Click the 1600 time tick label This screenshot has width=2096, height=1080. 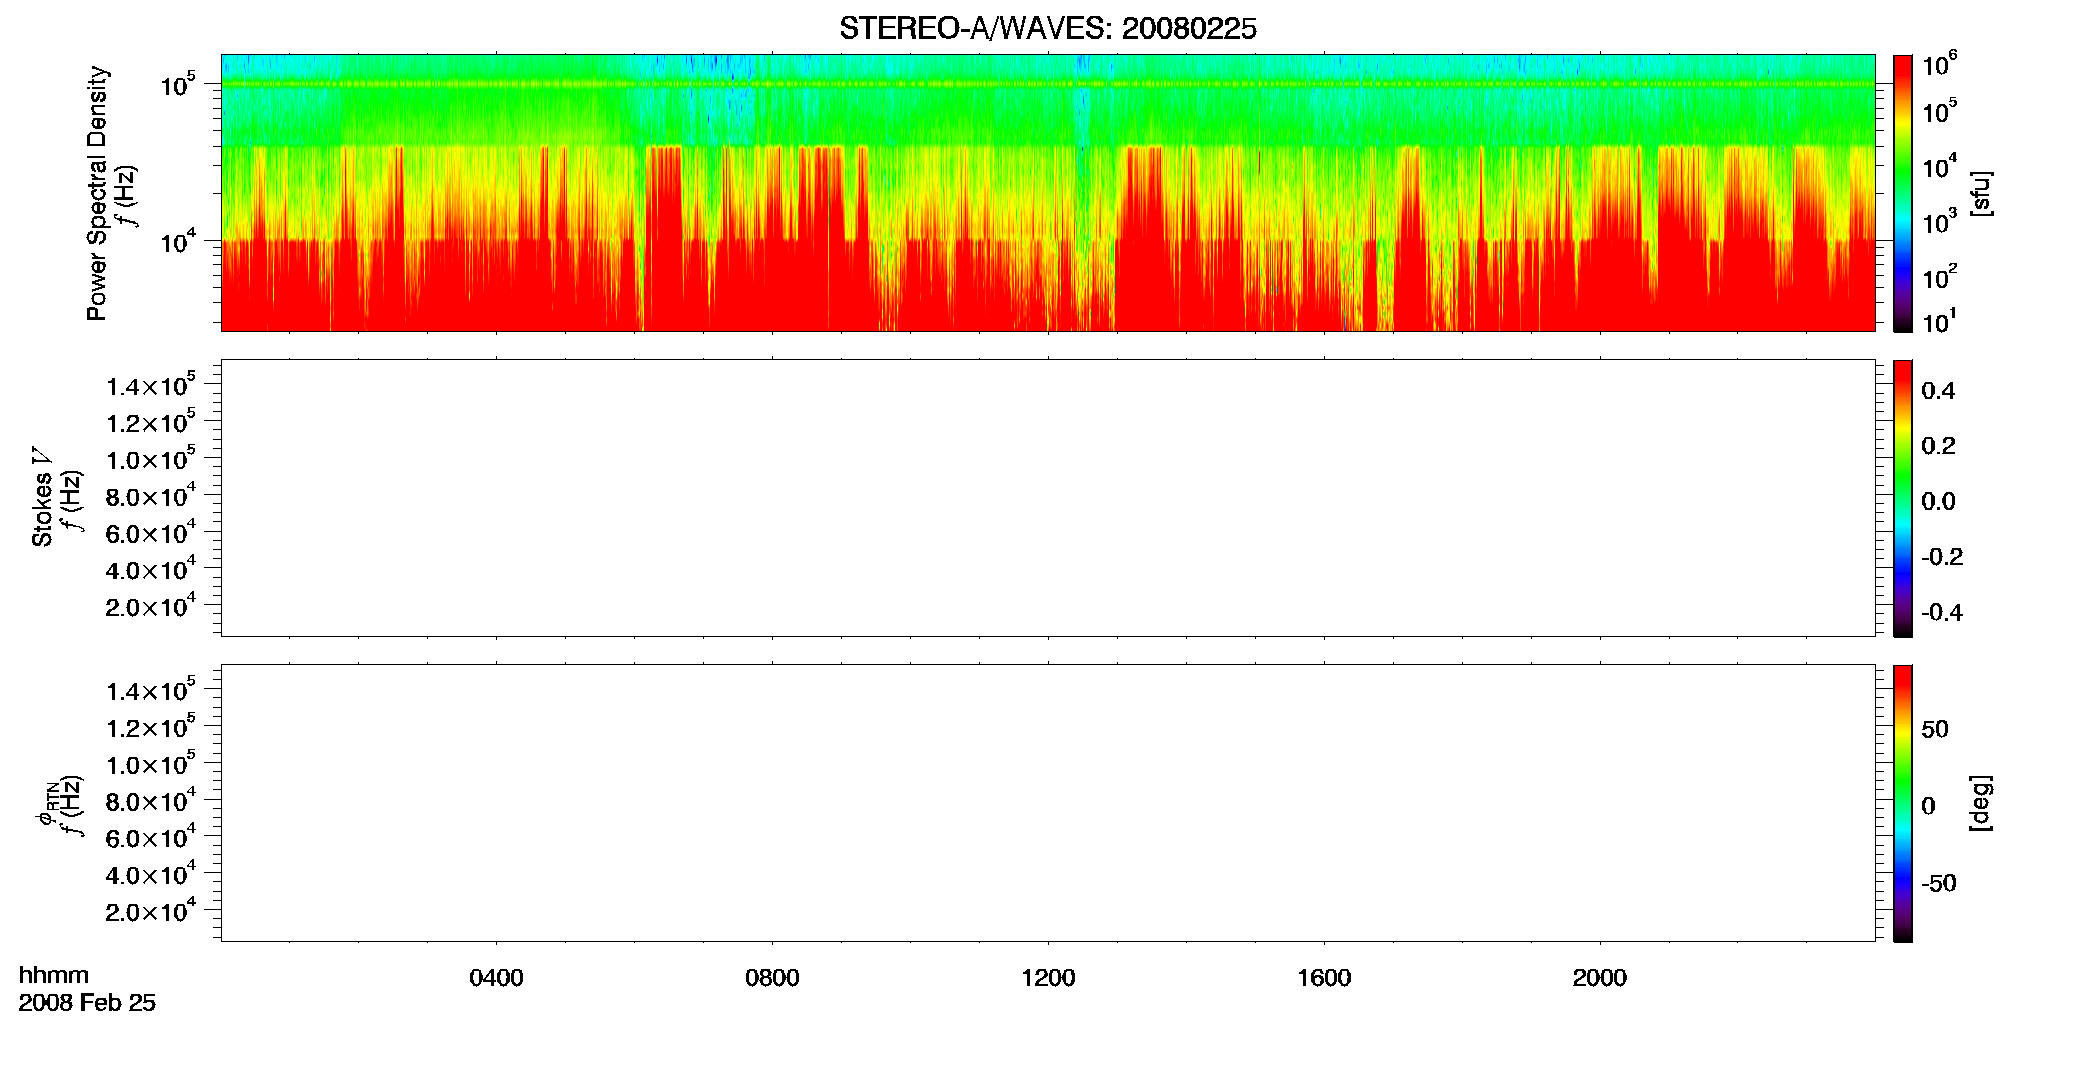(1324, 978)
